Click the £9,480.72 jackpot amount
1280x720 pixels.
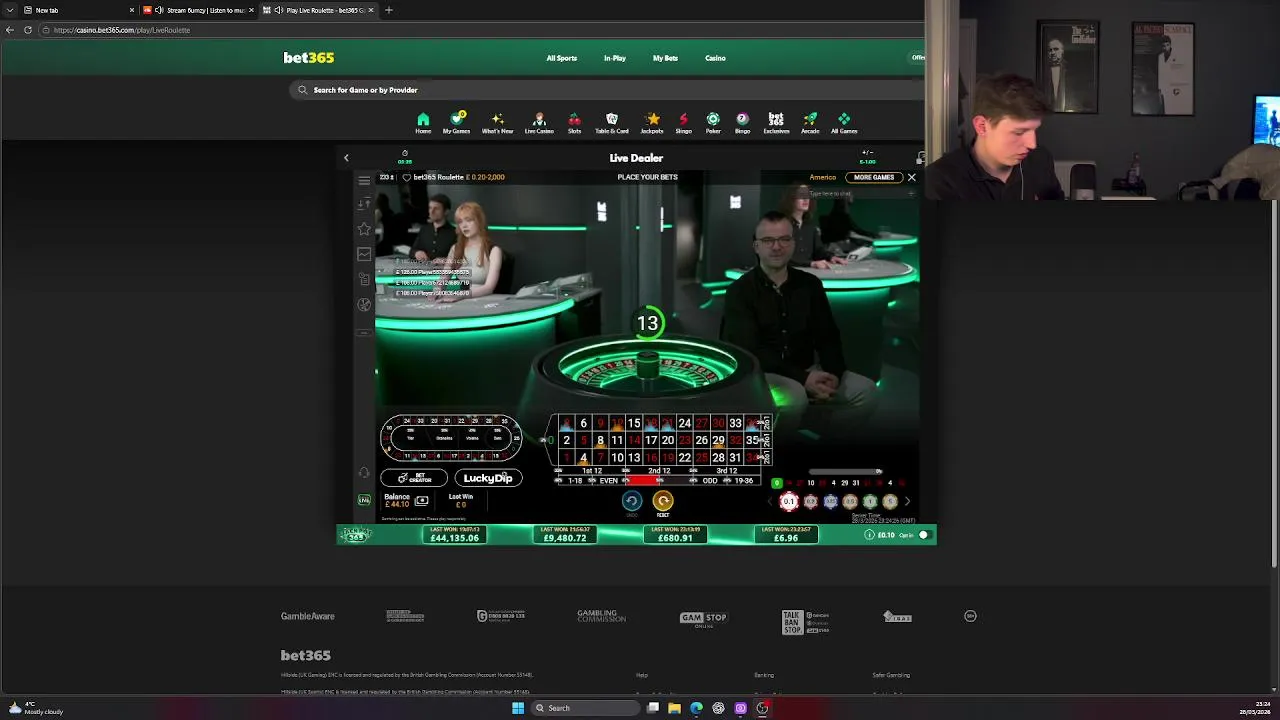click(565, 538)
